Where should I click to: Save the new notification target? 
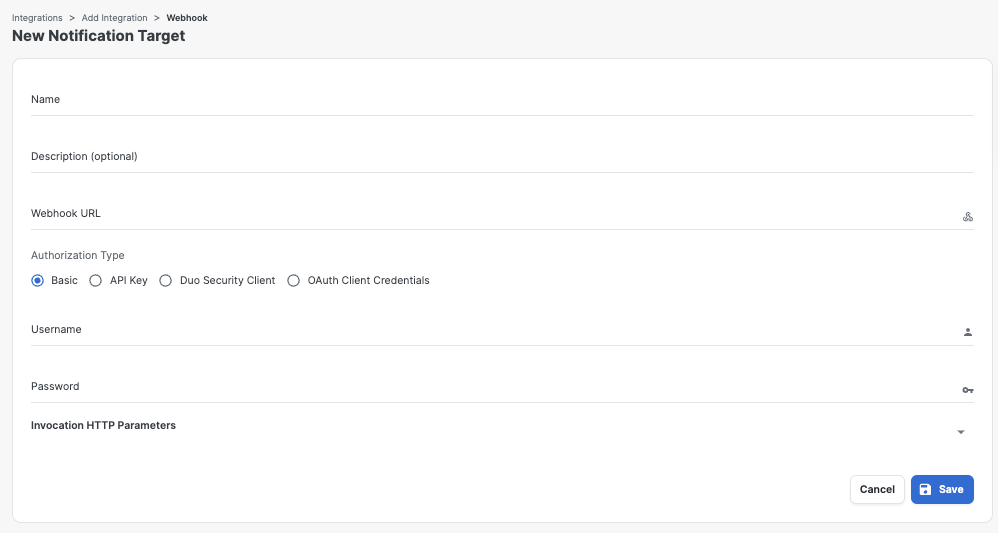[942, 489]
